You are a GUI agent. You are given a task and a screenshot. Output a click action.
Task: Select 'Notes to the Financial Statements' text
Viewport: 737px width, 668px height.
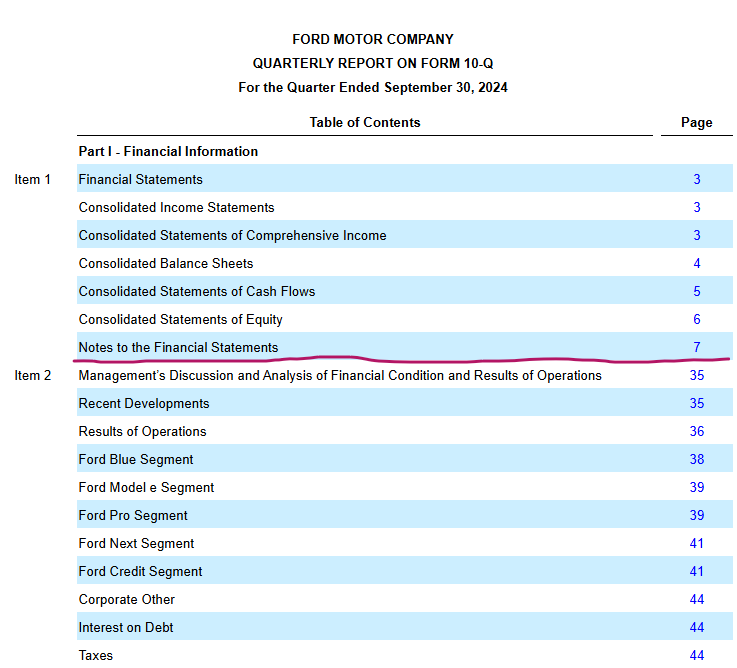tap(178, 347)
